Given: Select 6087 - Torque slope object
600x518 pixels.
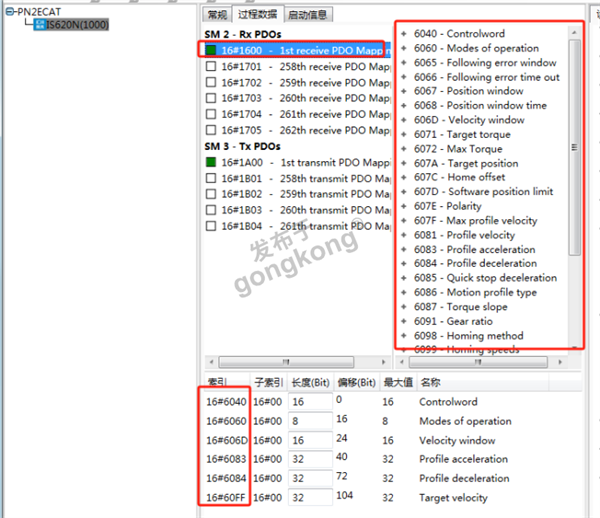Looking at the screenshot, I should point(461,307).
